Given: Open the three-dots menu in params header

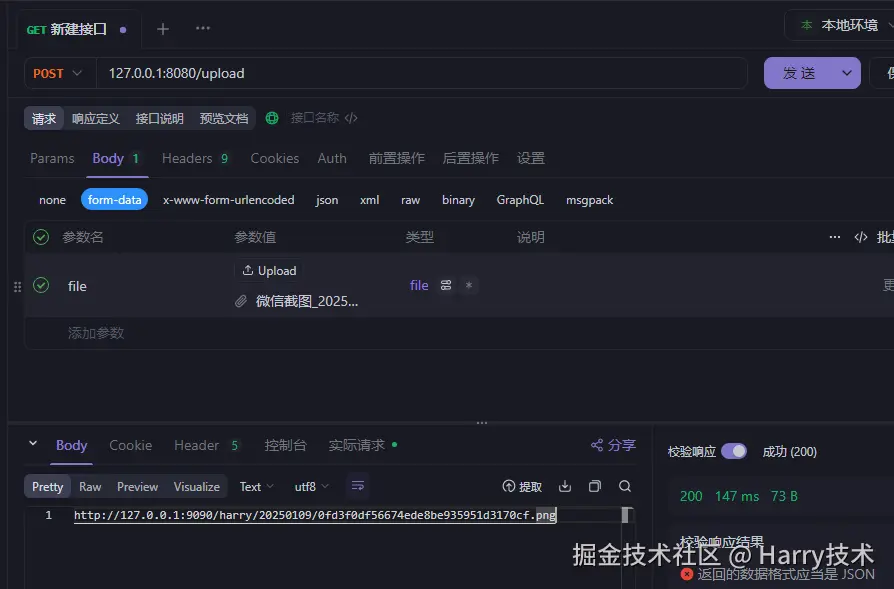Looking at the screenshot, I should 835,237.
